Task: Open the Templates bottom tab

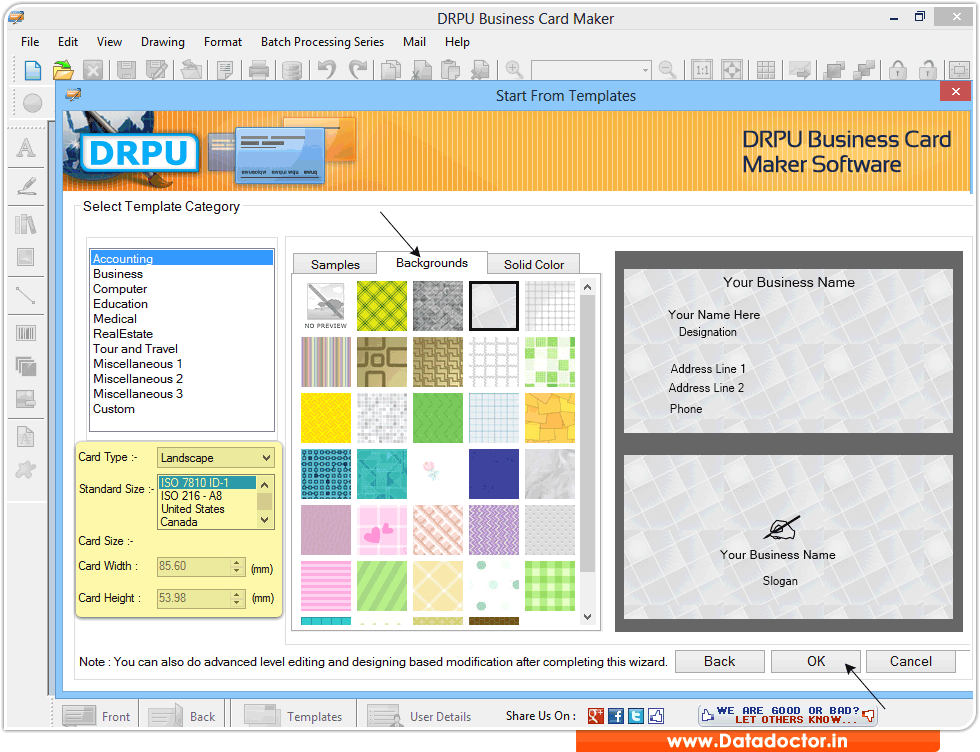Action: click(294, 716)
